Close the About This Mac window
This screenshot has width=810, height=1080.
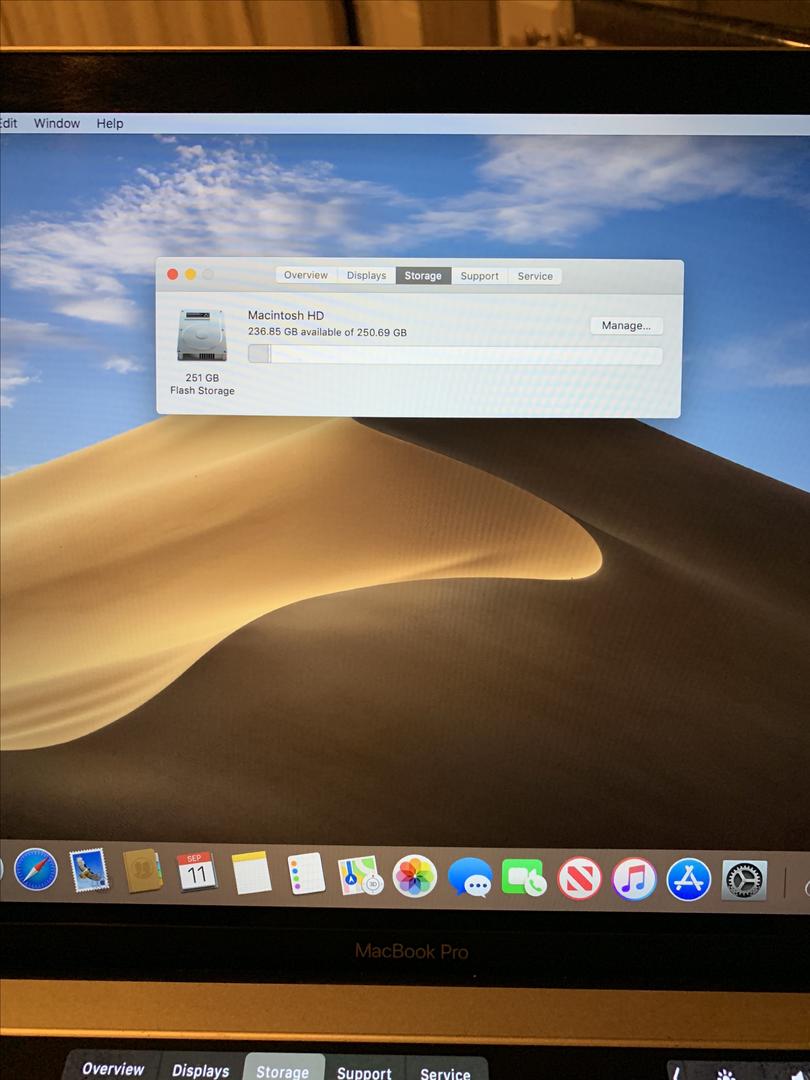pos(172,274)
